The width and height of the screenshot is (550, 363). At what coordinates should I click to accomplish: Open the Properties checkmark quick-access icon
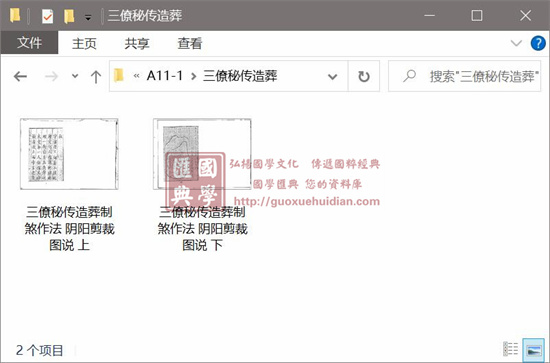pyautogui.click(x=47, y=16)
